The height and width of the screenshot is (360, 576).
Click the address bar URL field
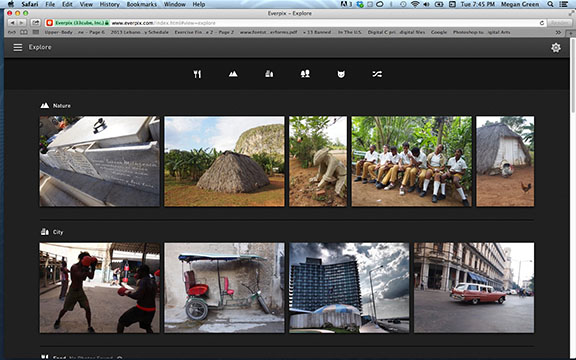tap(295, 23)
